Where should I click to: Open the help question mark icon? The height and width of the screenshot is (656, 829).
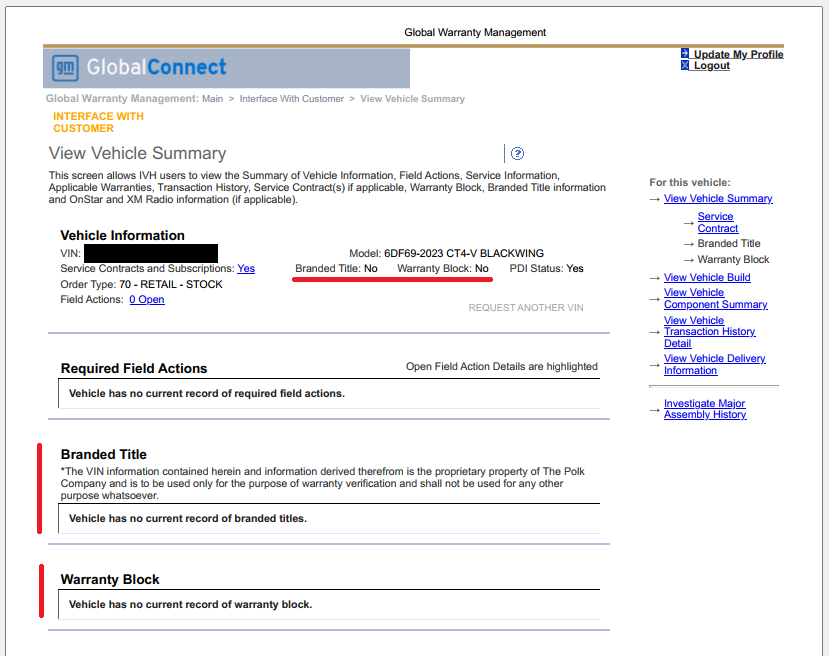click(518, 153)
